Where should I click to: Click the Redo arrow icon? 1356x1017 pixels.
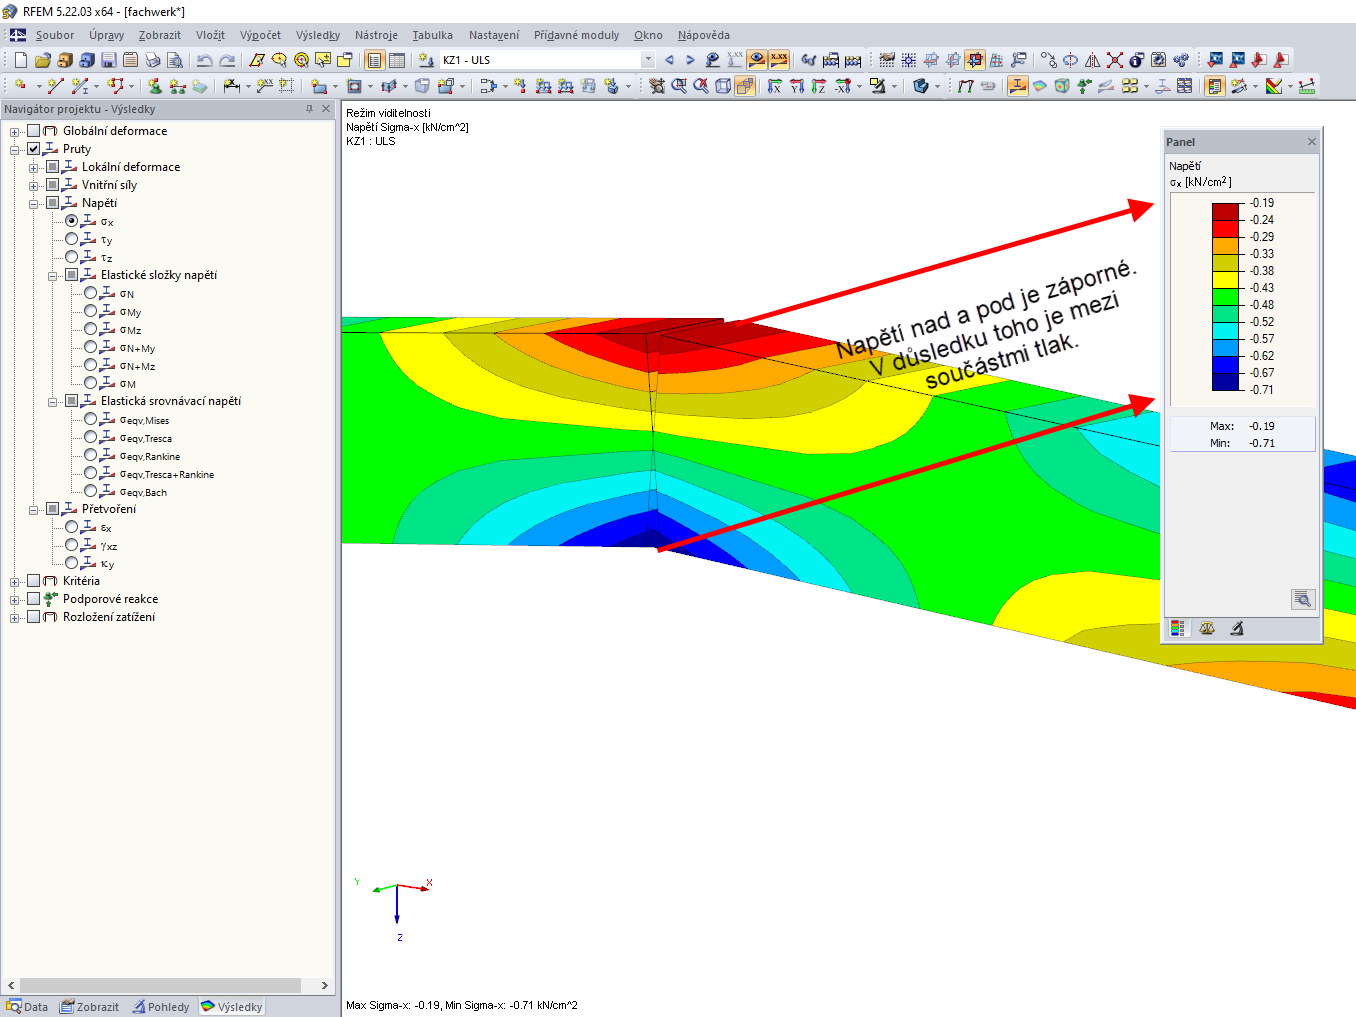[227, 60]
